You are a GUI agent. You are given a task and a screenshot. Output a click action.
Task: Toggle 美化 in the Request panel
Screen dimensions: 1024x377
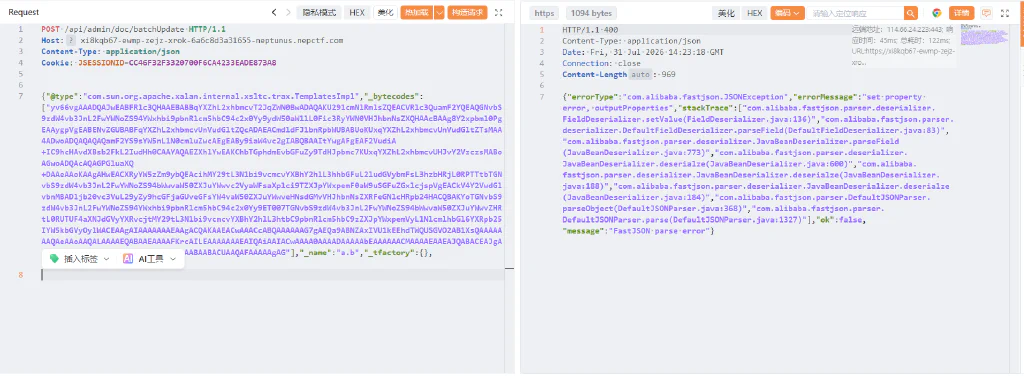(385, 12)
